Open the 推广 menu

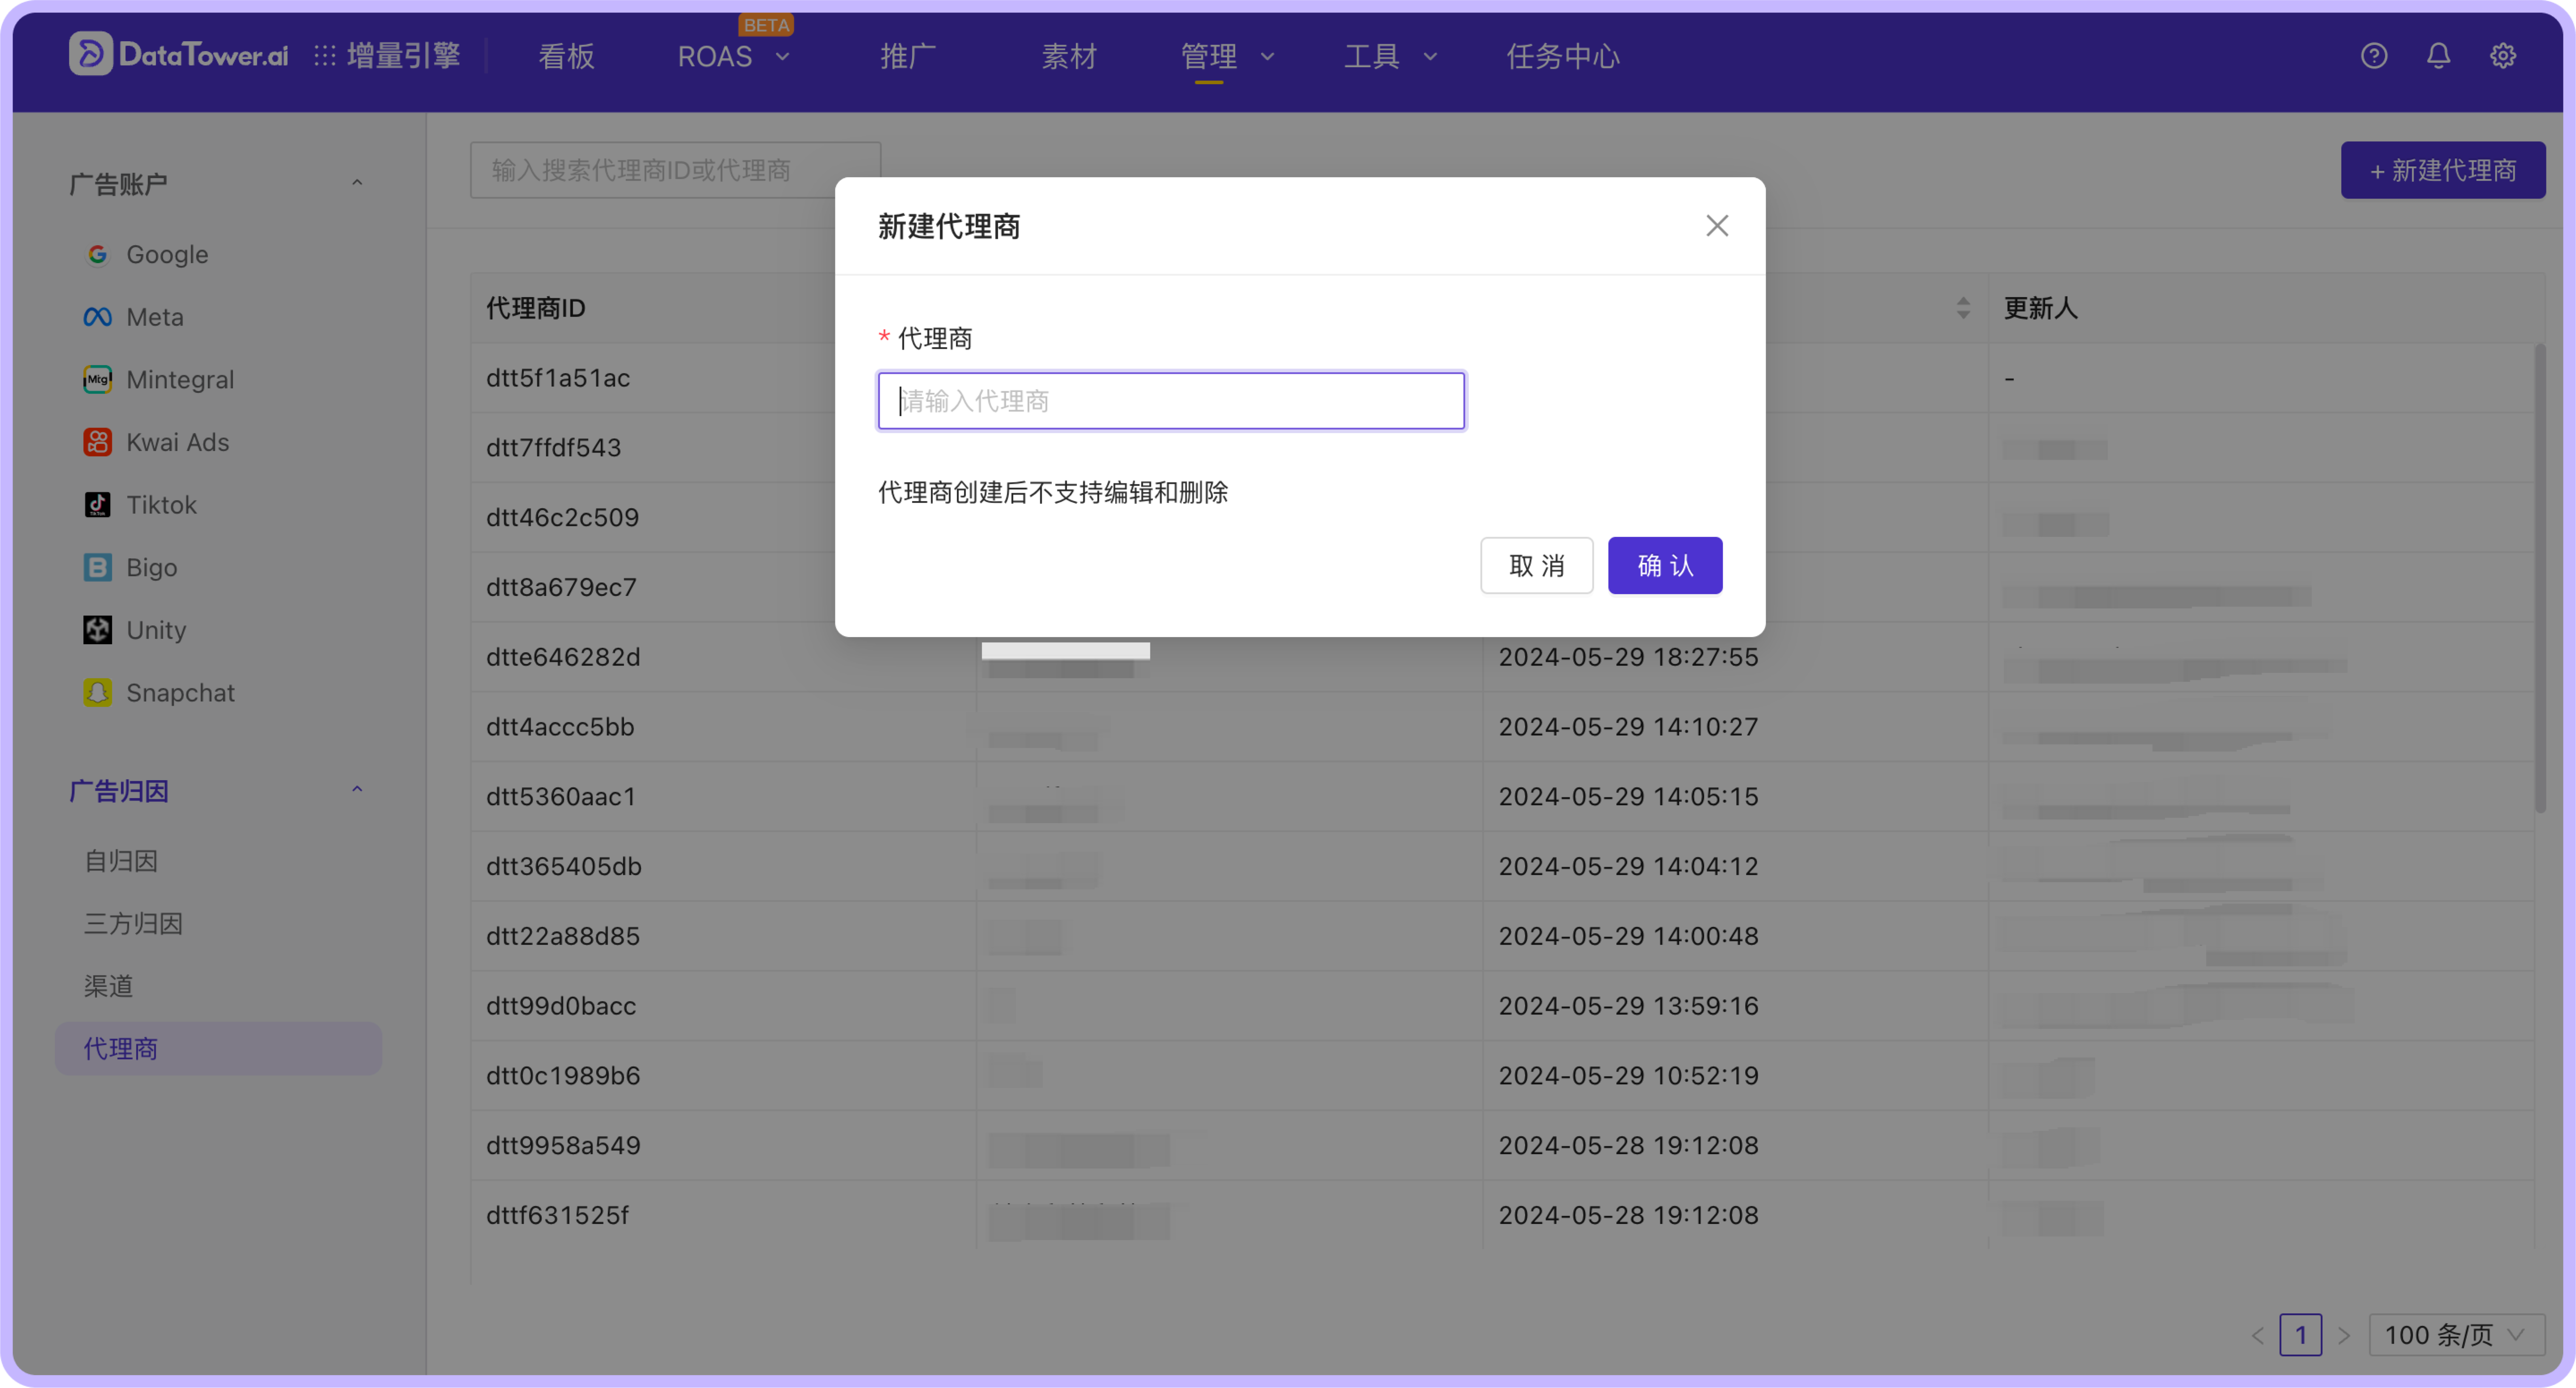[x=908, y=56]
